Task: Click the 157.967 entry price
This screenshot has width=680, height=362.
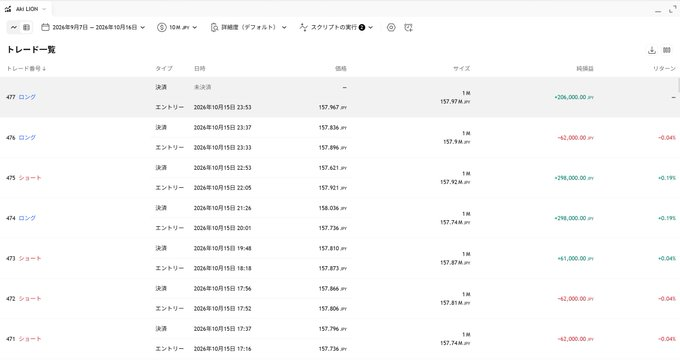Action: point(333,107)
